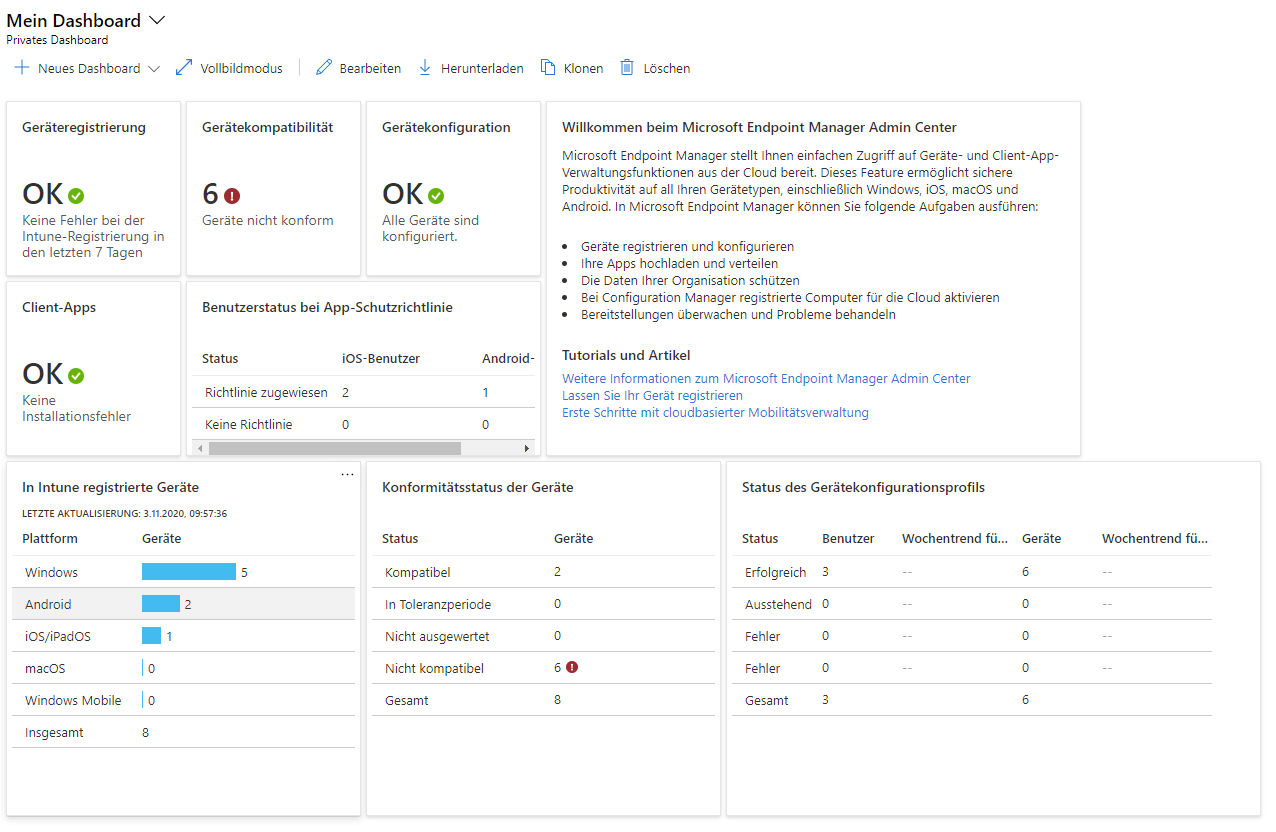Click green check icon in Geräteregistrierung tile

(x=76, y=196)
